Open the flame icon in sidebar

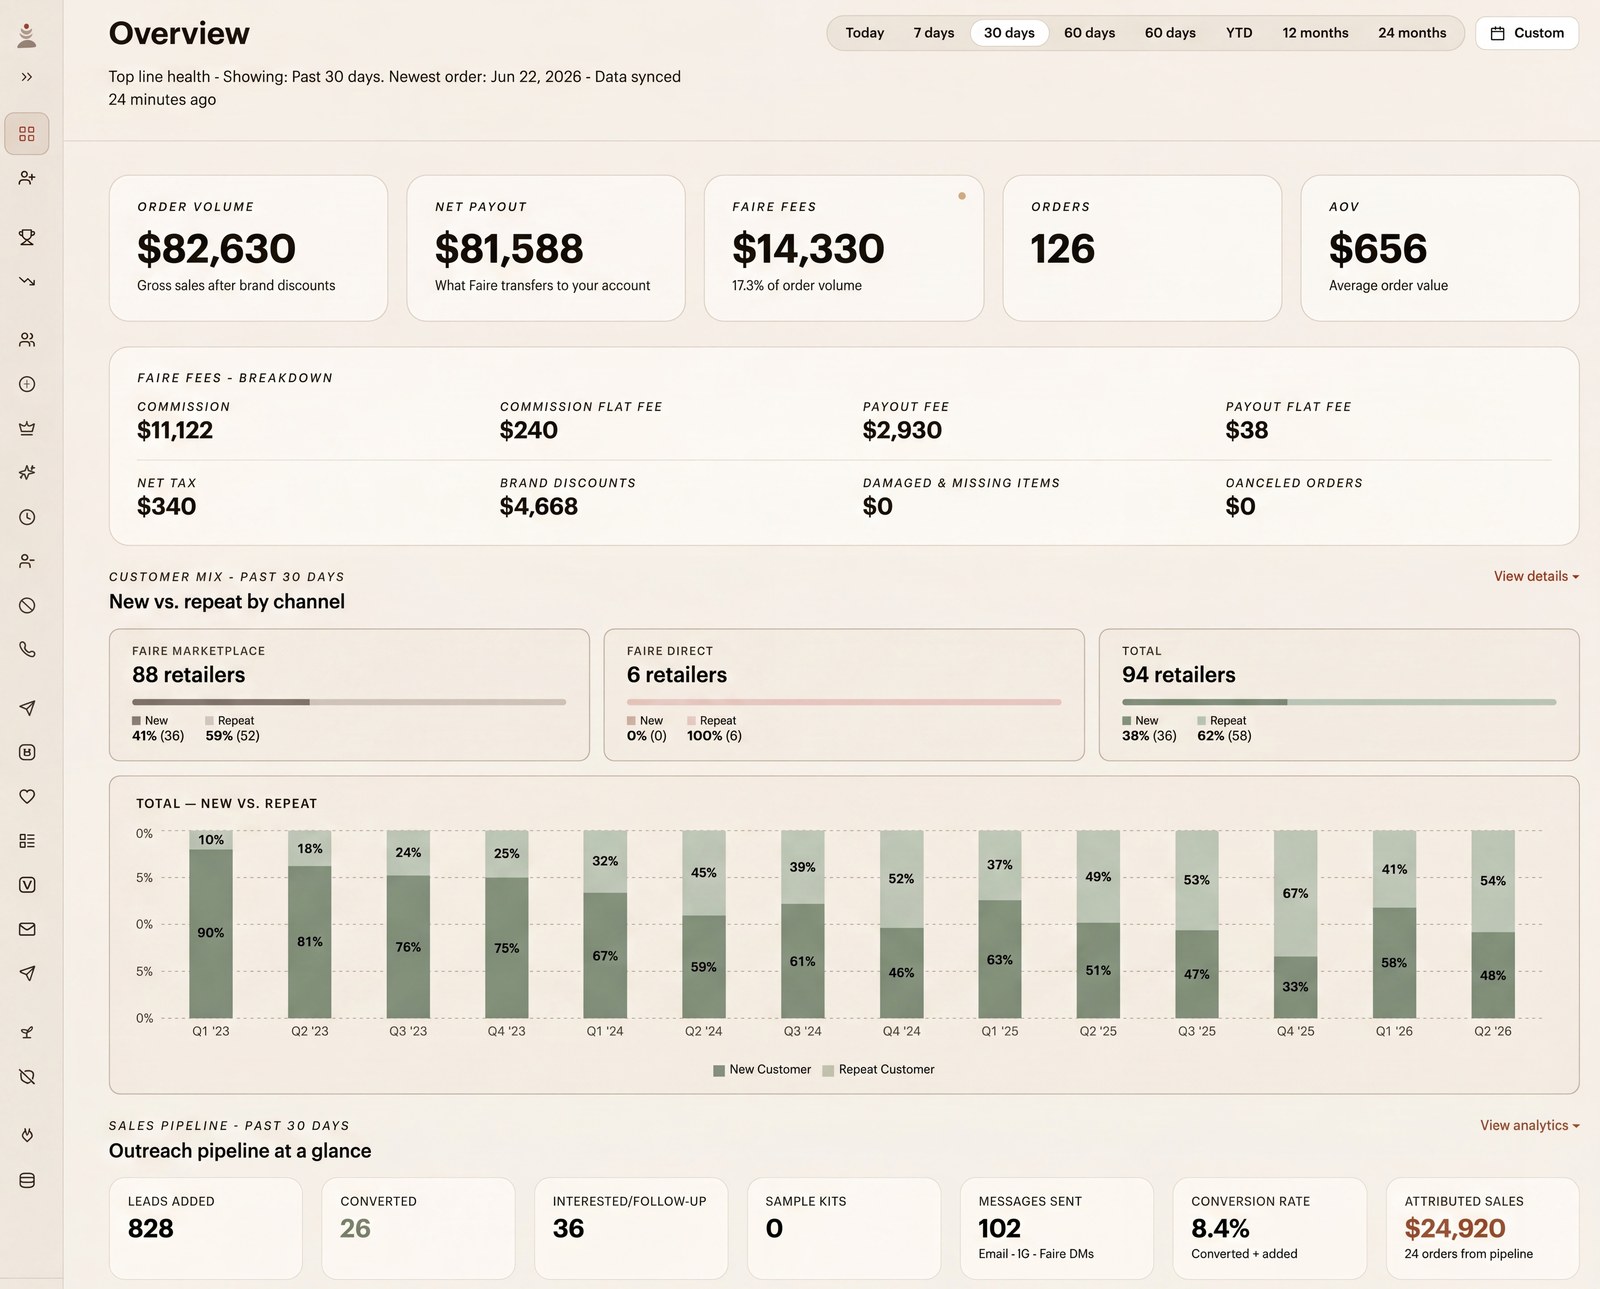[x=27, y=1135]
